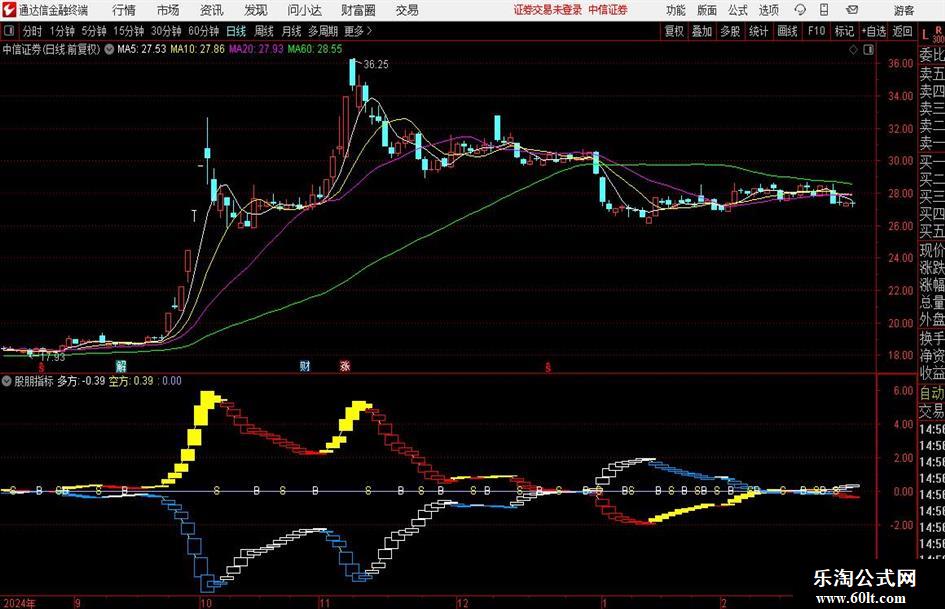945x609 pixels.
Task: Click the MA60: 28.55 value
Action: pos(315,49)
